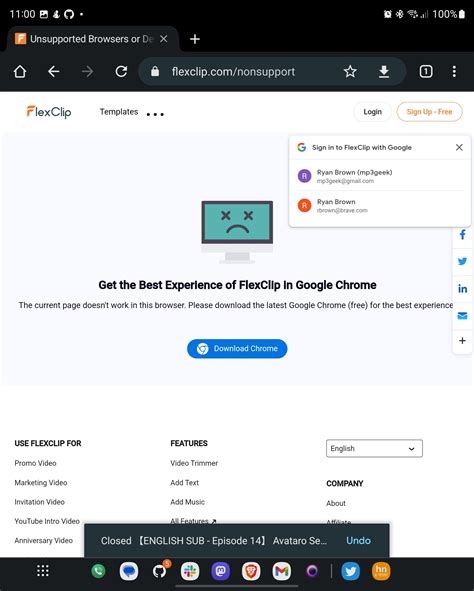Screen dimensions: 474x591
Task: Select the Unsupported Browsers tab
Action: 92,39
